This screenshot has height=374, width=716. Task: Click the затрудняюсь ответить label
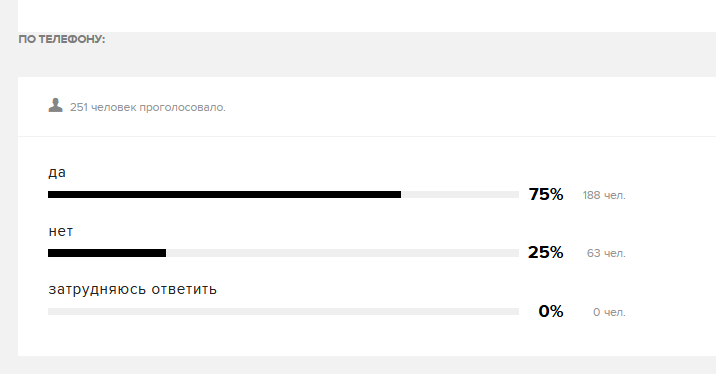[x=132, y=290]
